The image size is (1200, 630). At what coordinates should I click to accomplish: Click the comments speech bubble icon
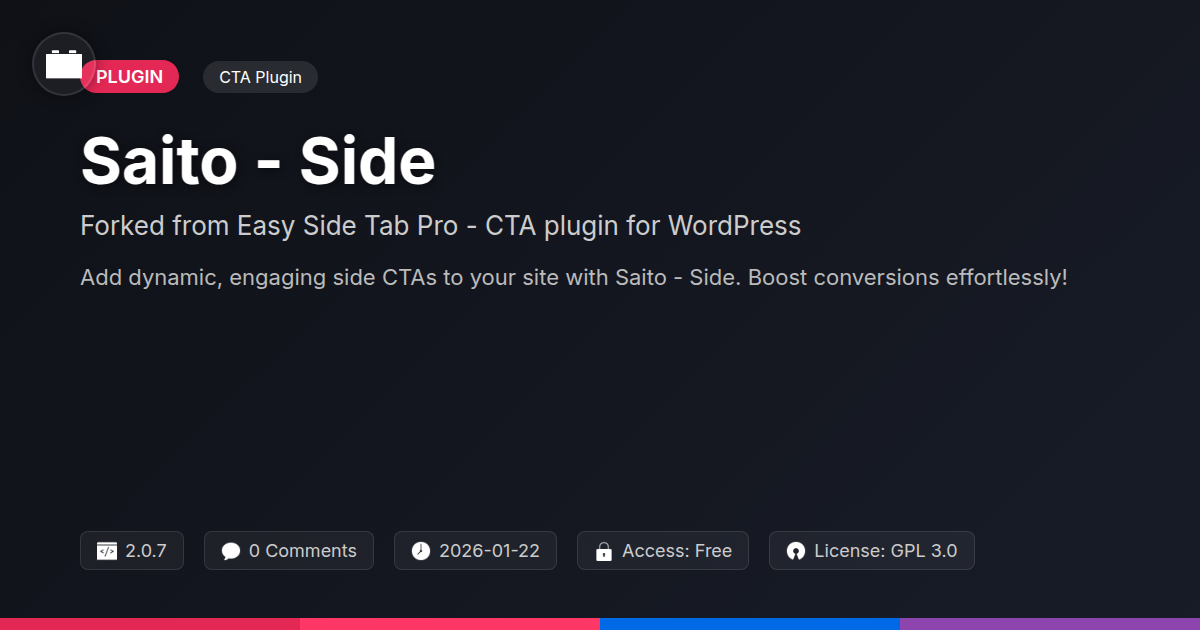pyautogui.click(x=231, y=551)
